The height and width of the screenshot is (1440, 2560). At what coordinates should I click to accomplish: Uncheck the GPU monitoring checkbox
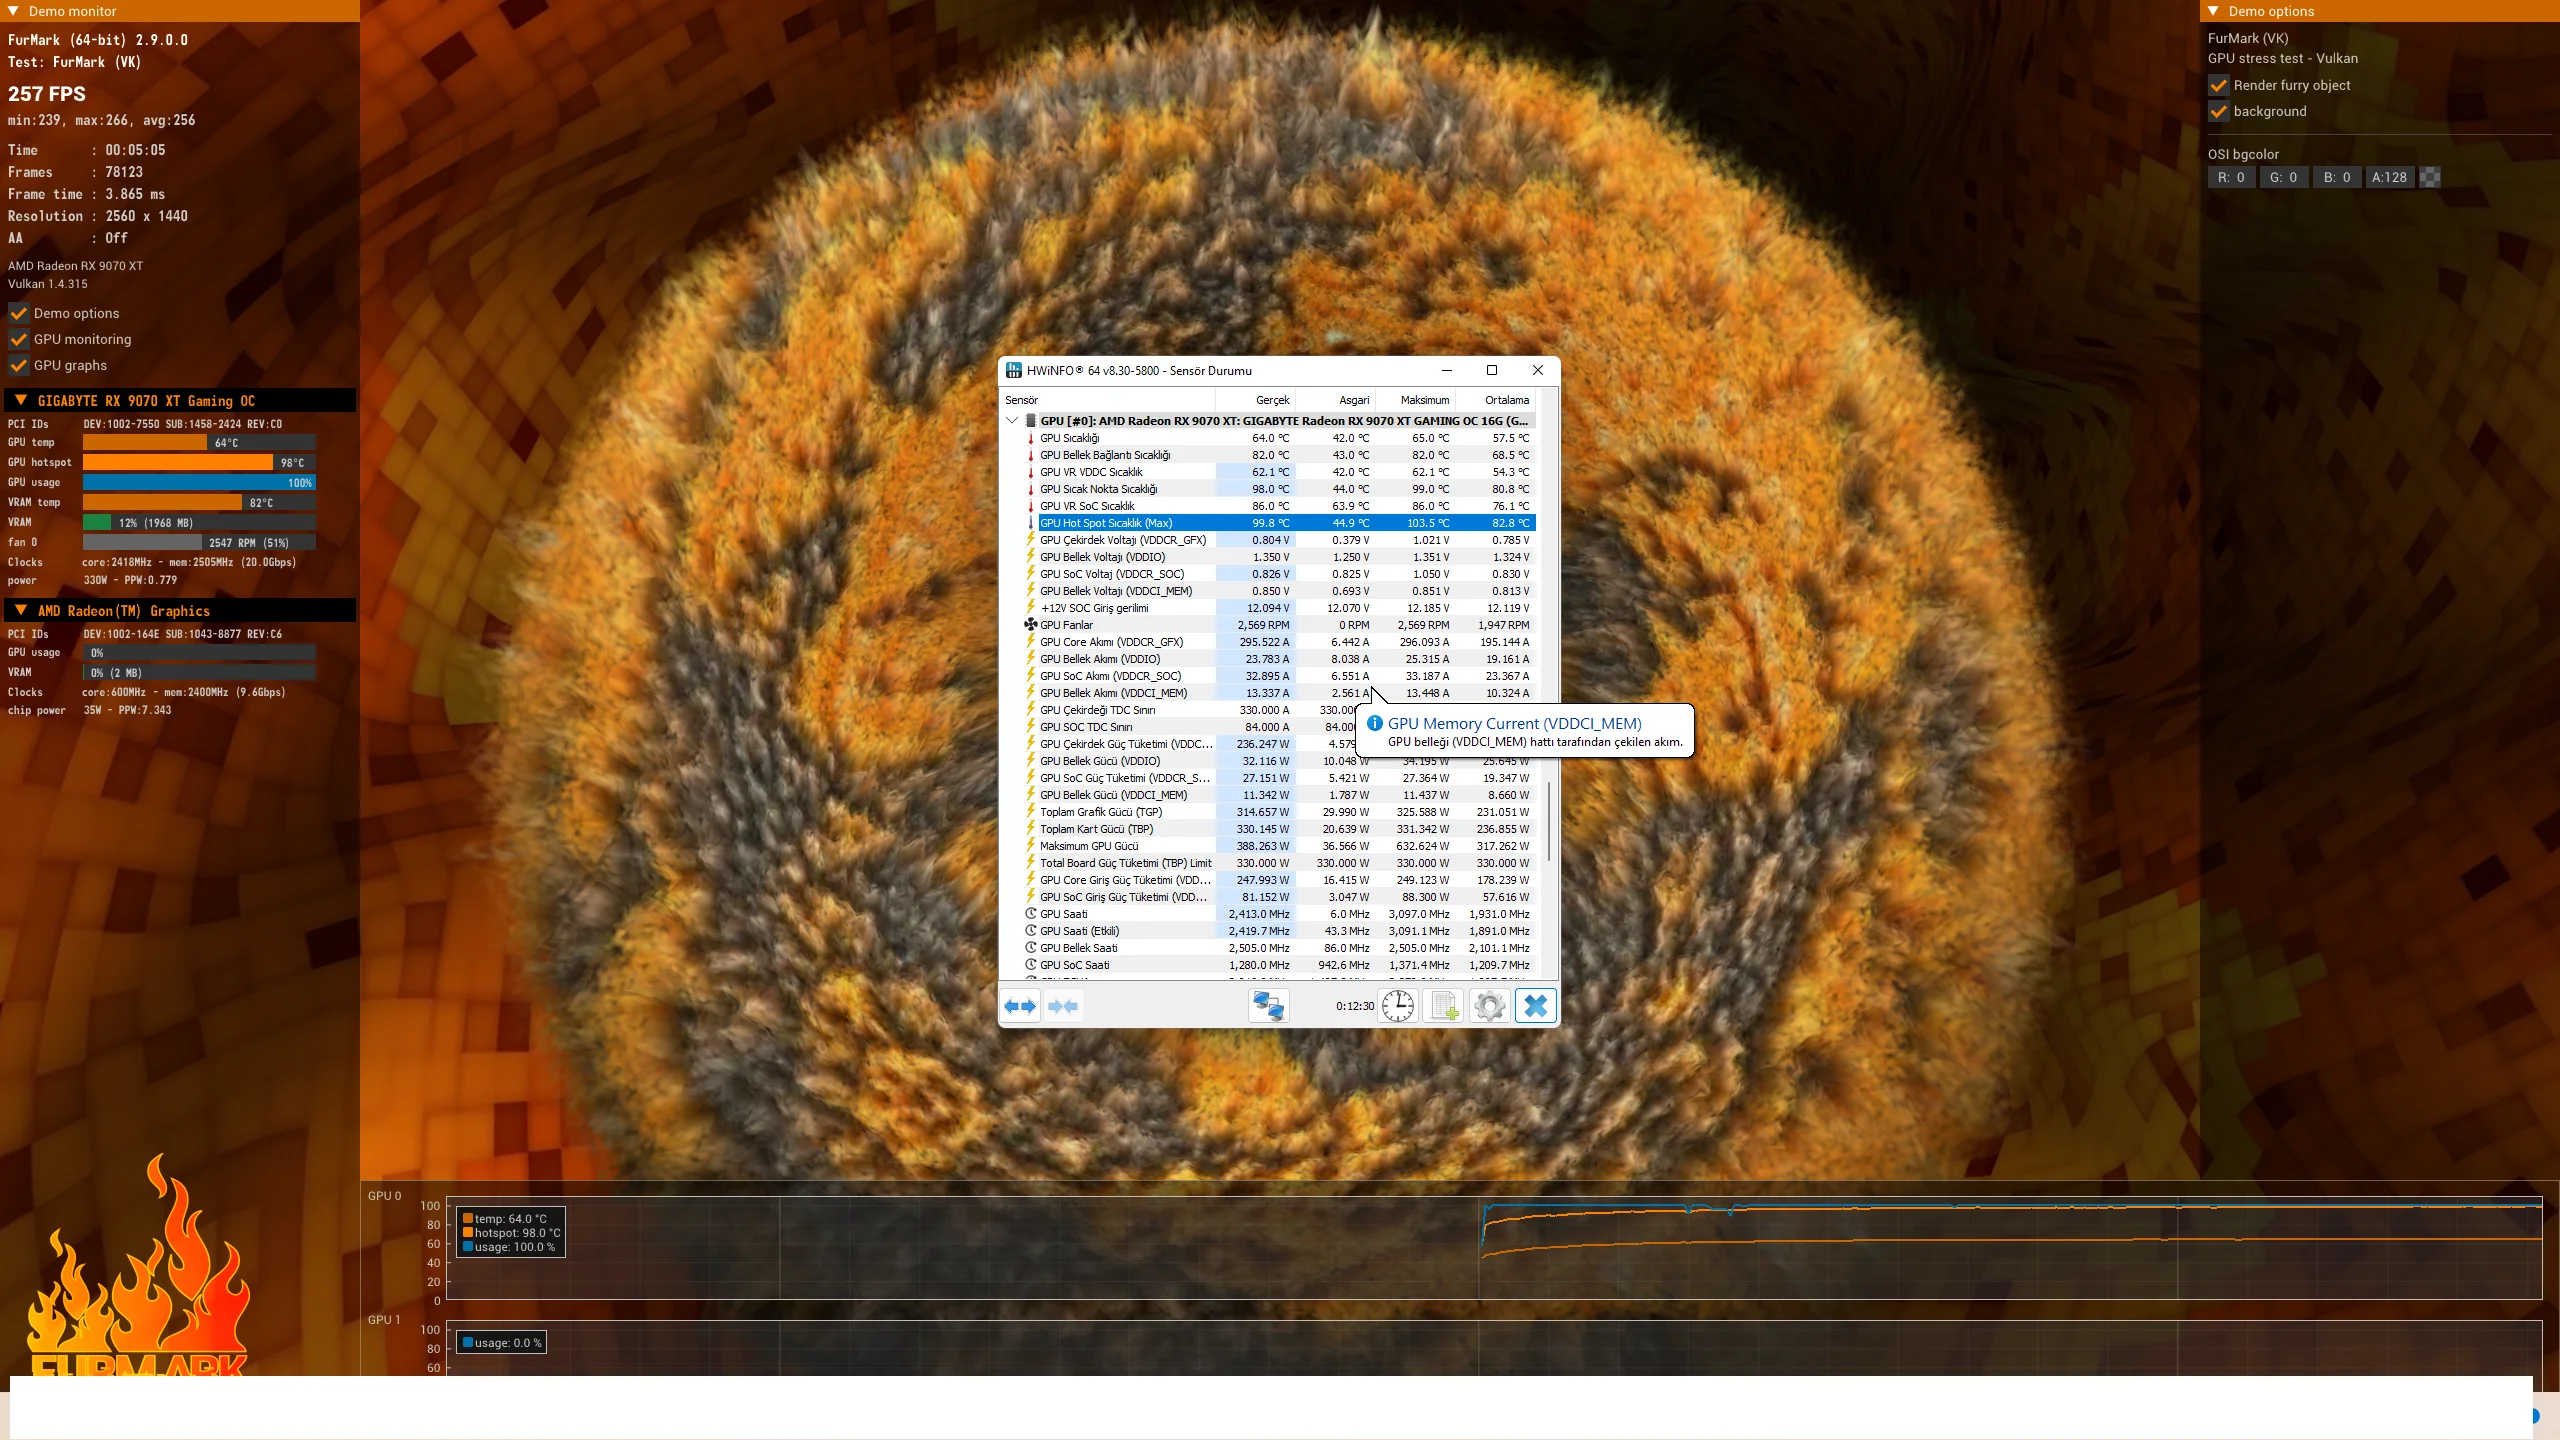tap(19, 339)
